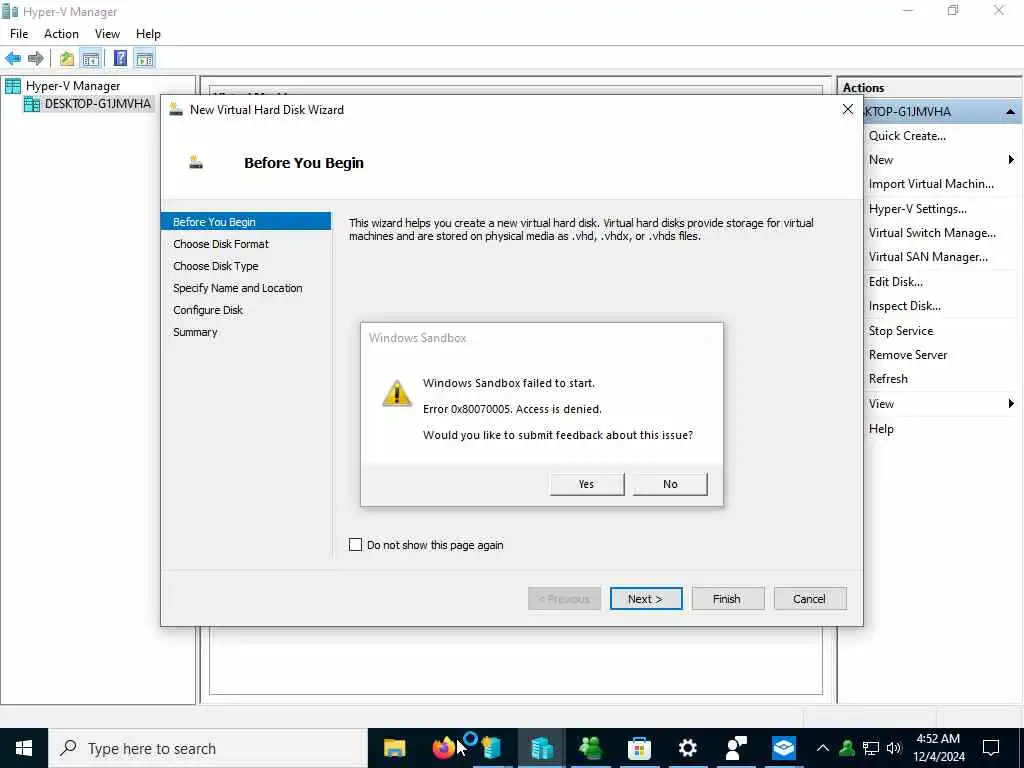This screenshot has width=1024, height=768.
Task: Click green people icon on taskbar
Action: tap(590, 748)
